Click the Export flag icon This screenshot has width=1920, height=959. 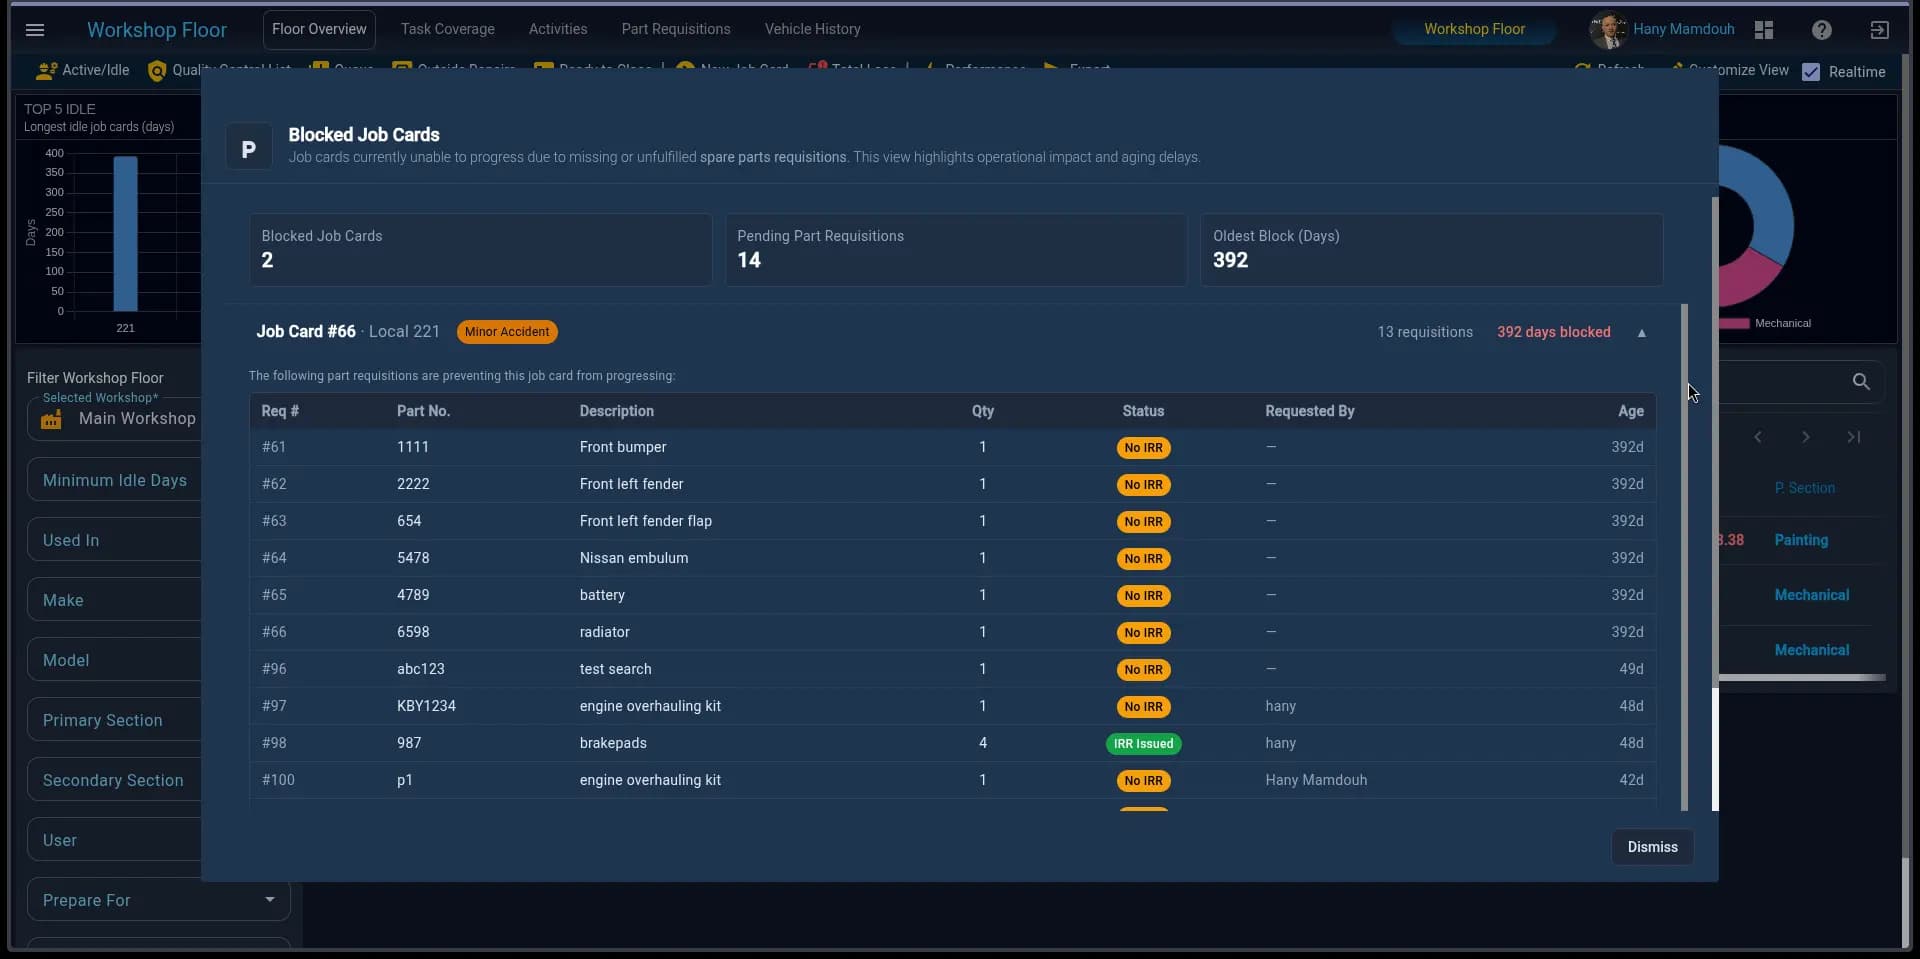tap(1051, 67)
